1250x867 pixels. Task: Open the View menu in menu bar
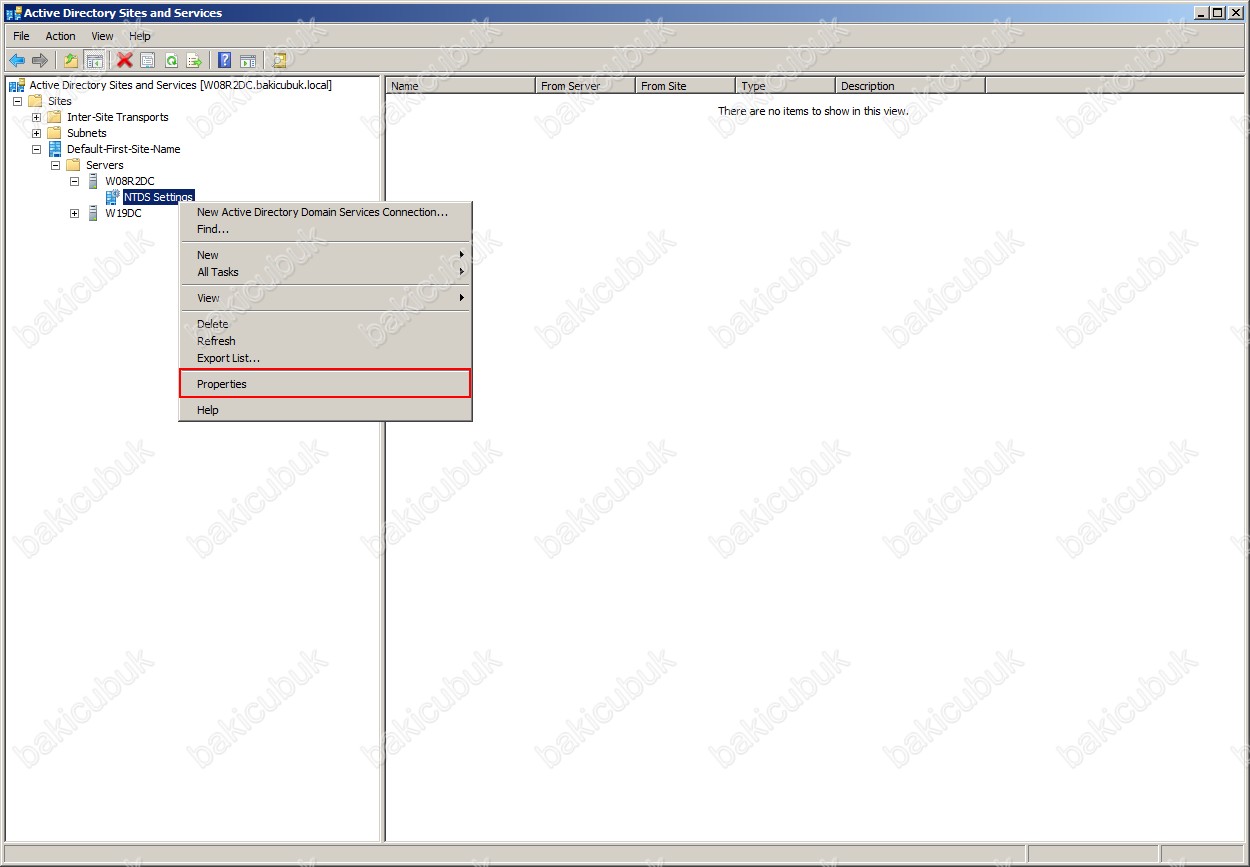[x=103, y=36]
